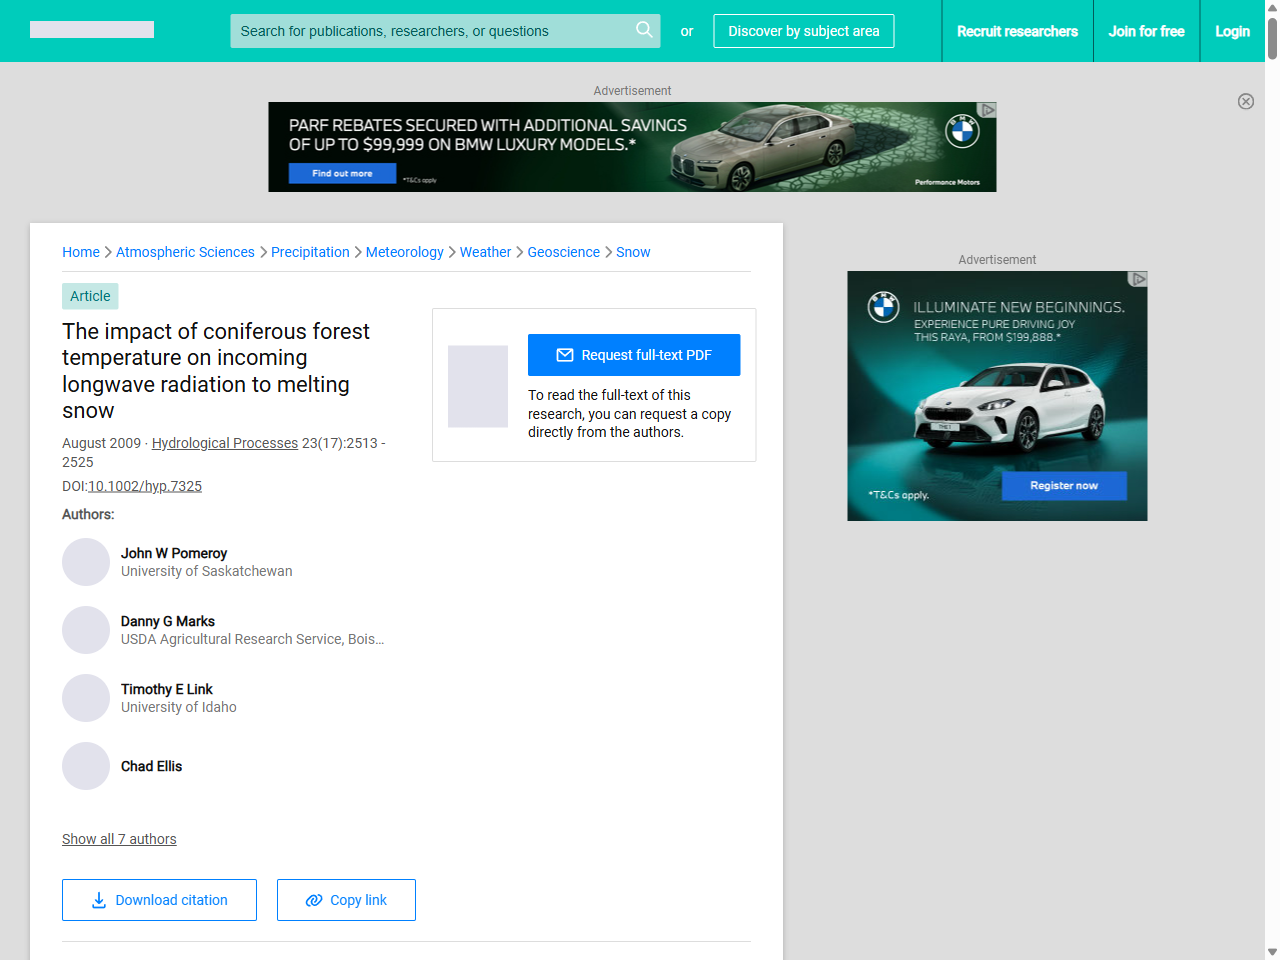Follow the Hydrological Processes journal link

224,443
